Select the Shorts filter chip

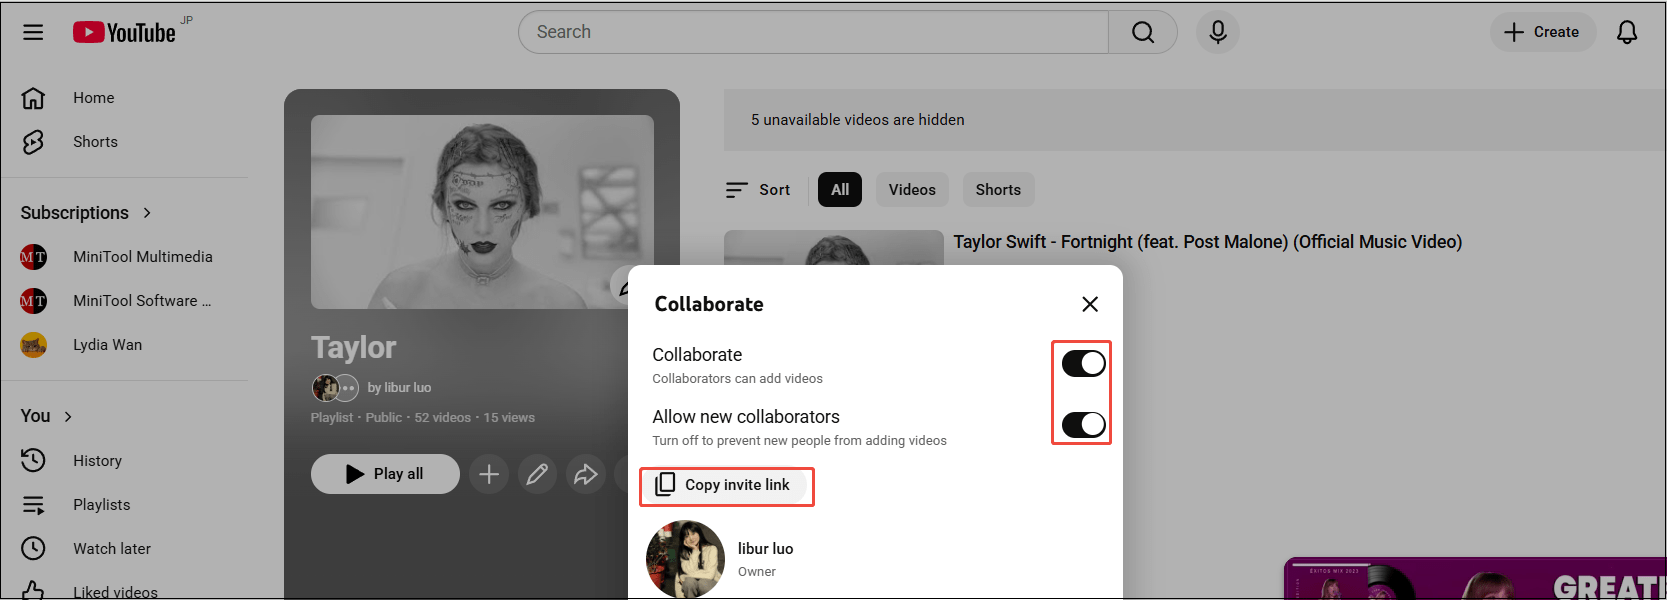coord(998,190)
